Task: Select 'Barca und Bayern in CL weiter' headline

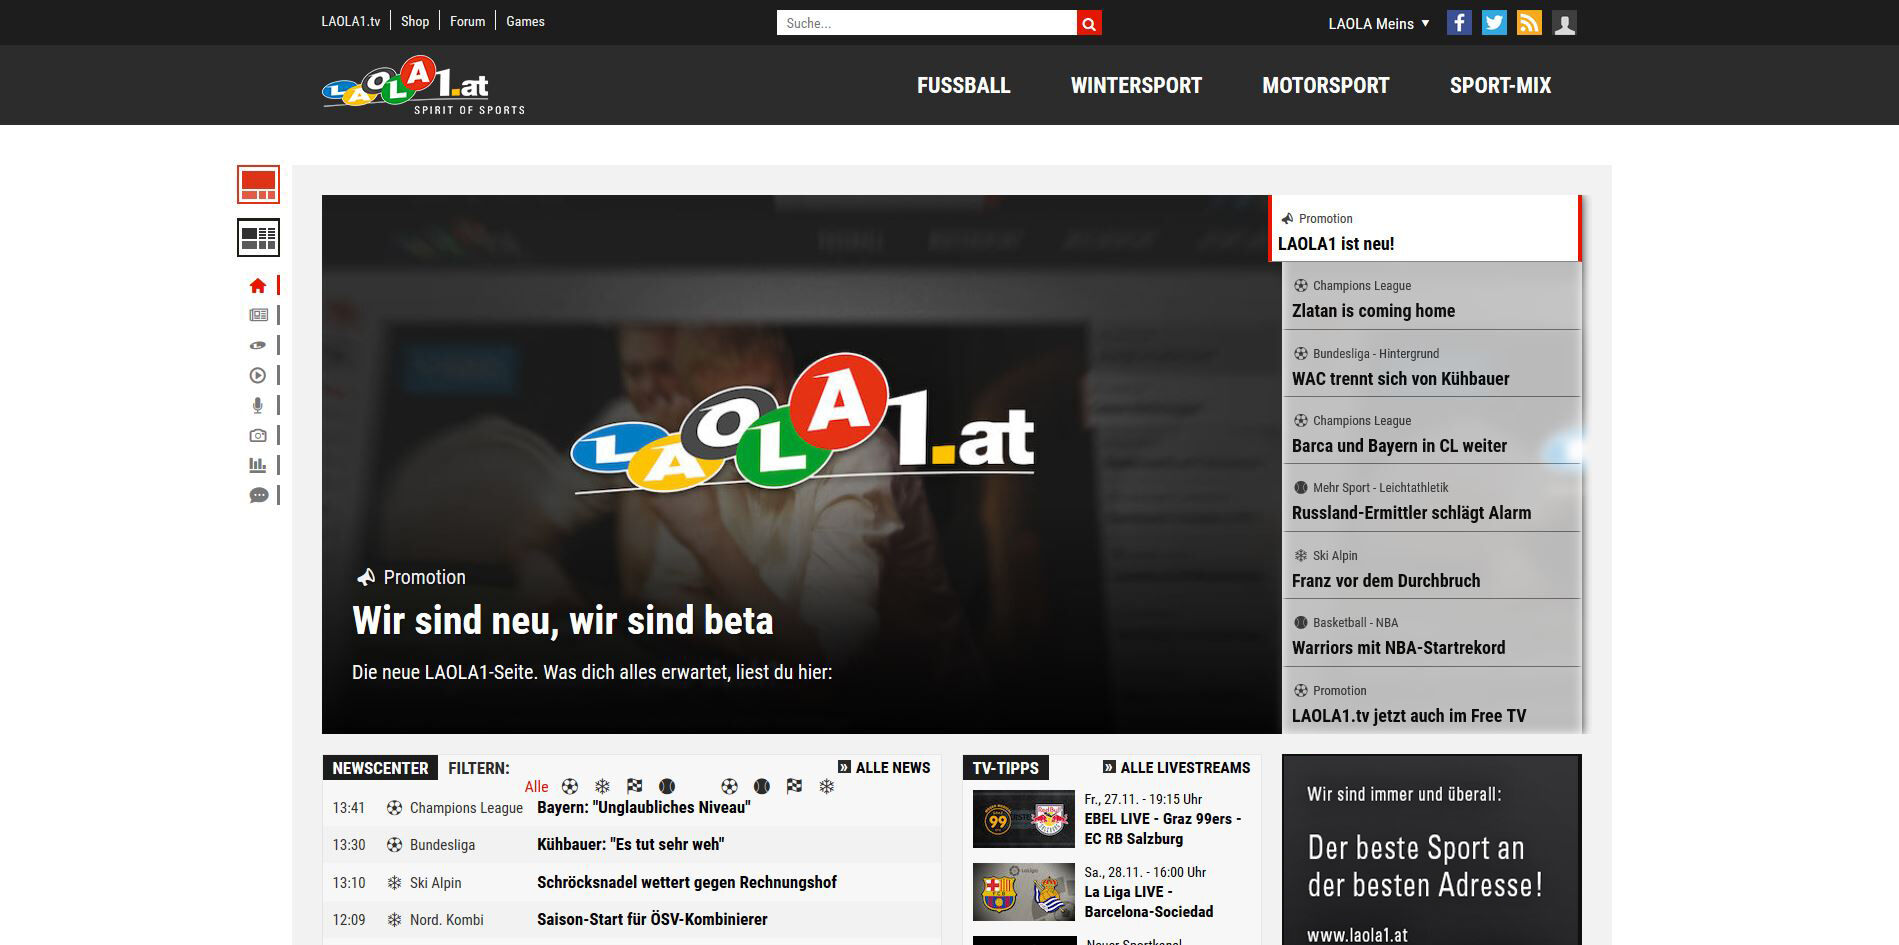Action: point(1399,446)
